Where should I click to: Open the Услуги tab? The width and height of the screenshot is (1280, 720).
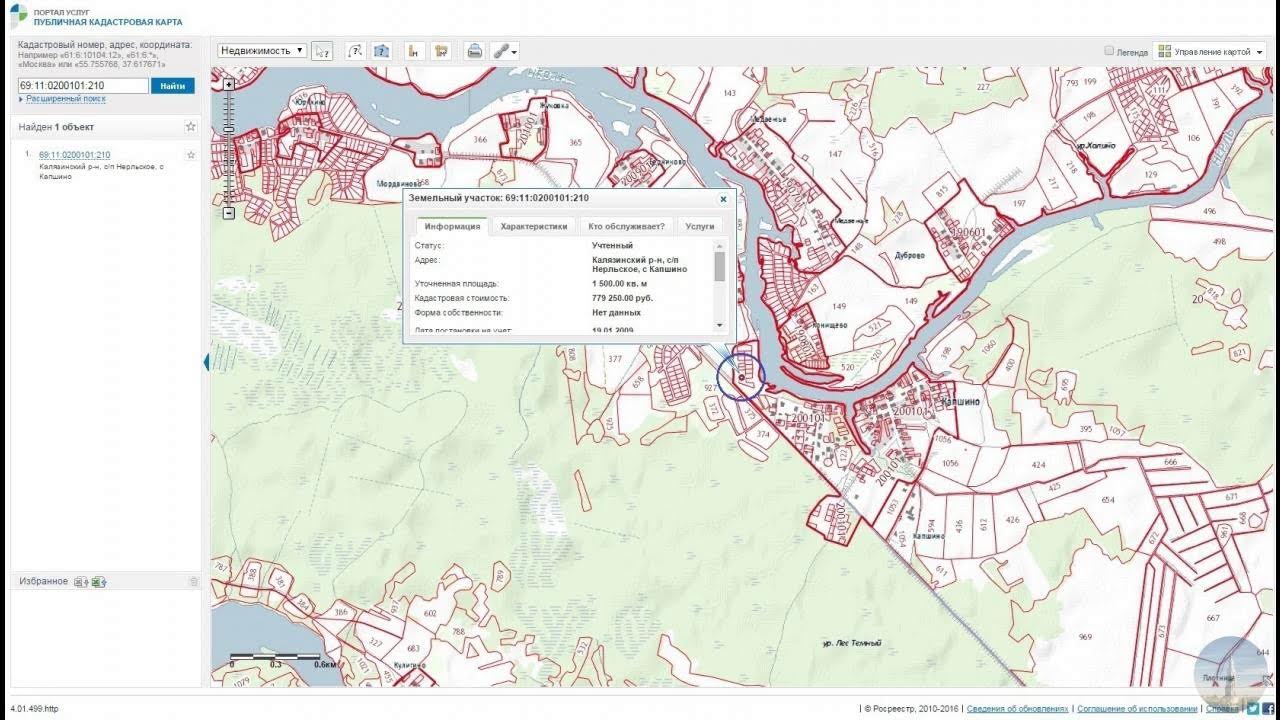(x=700, y=226)
